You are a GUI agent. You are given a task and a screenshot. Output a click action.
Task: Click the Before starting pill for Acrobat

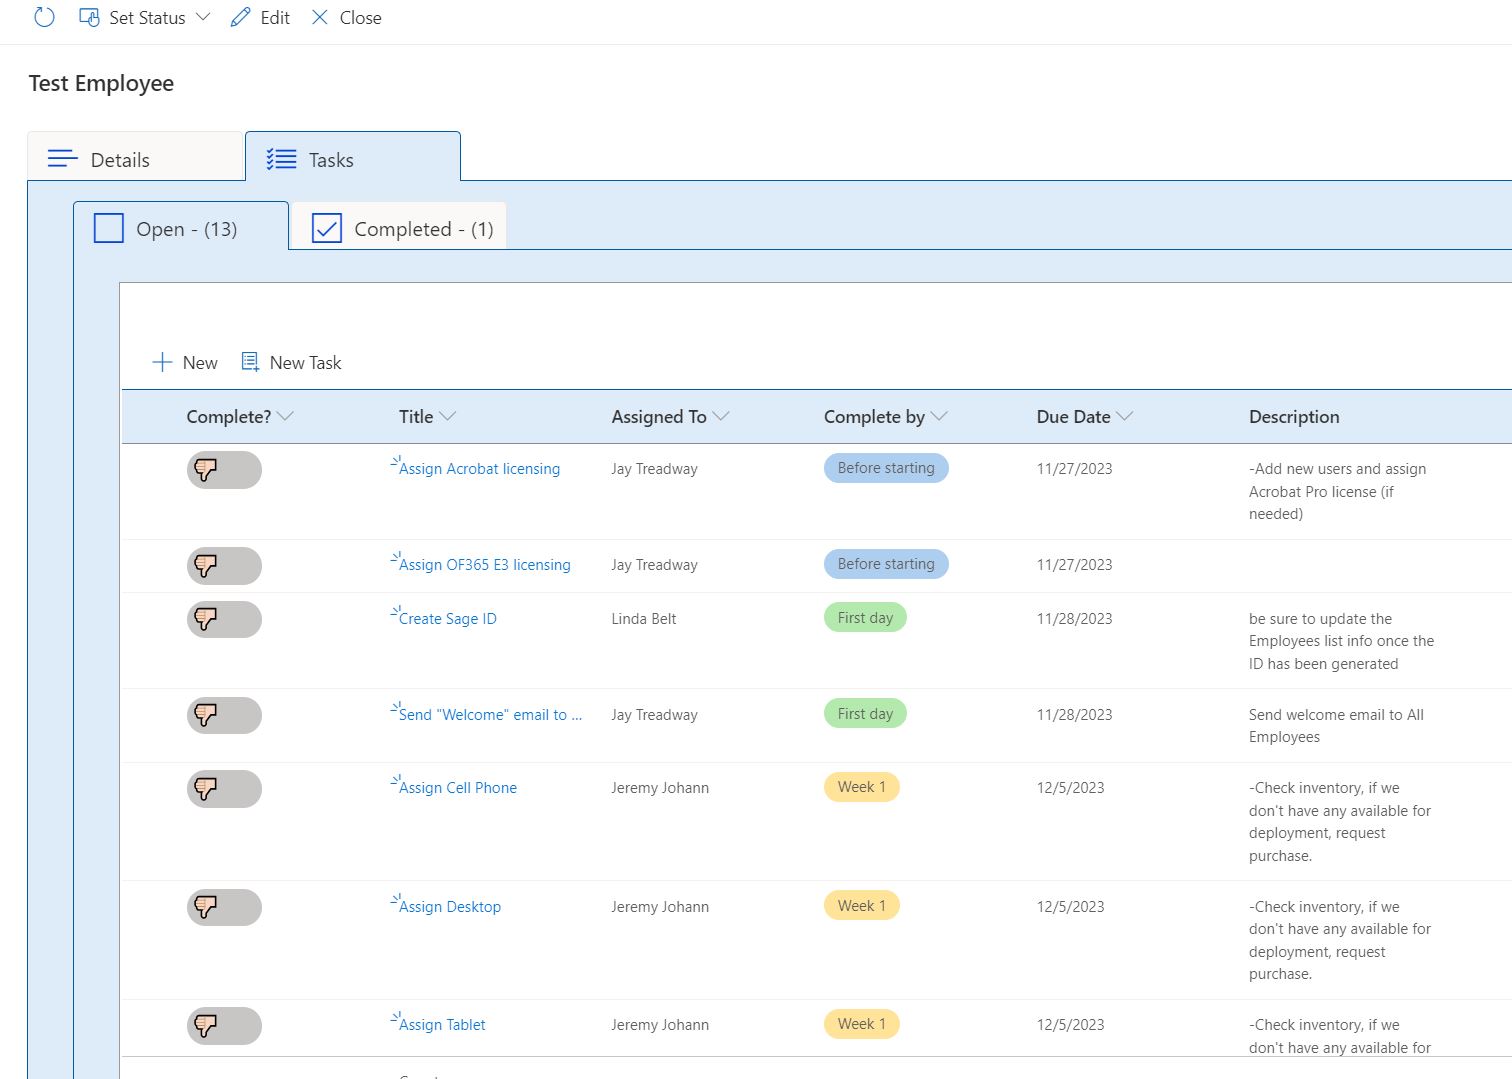tap(885, 468)
